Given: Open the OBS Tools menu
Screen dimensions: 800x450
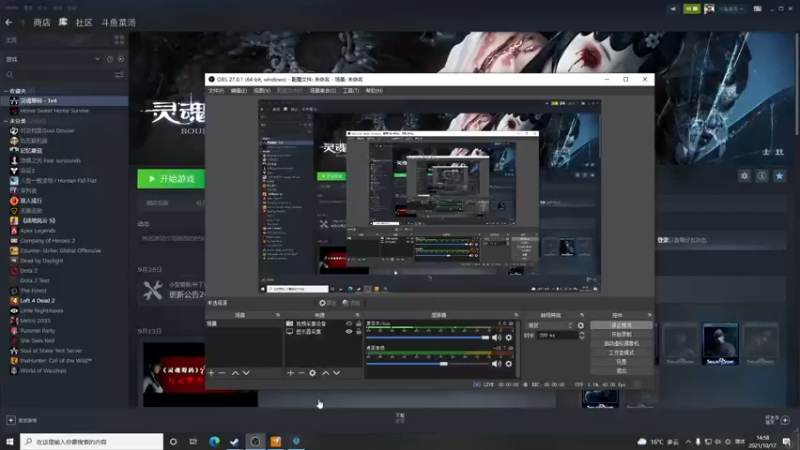Looking at the screenshot, I should tap(351, 91).
